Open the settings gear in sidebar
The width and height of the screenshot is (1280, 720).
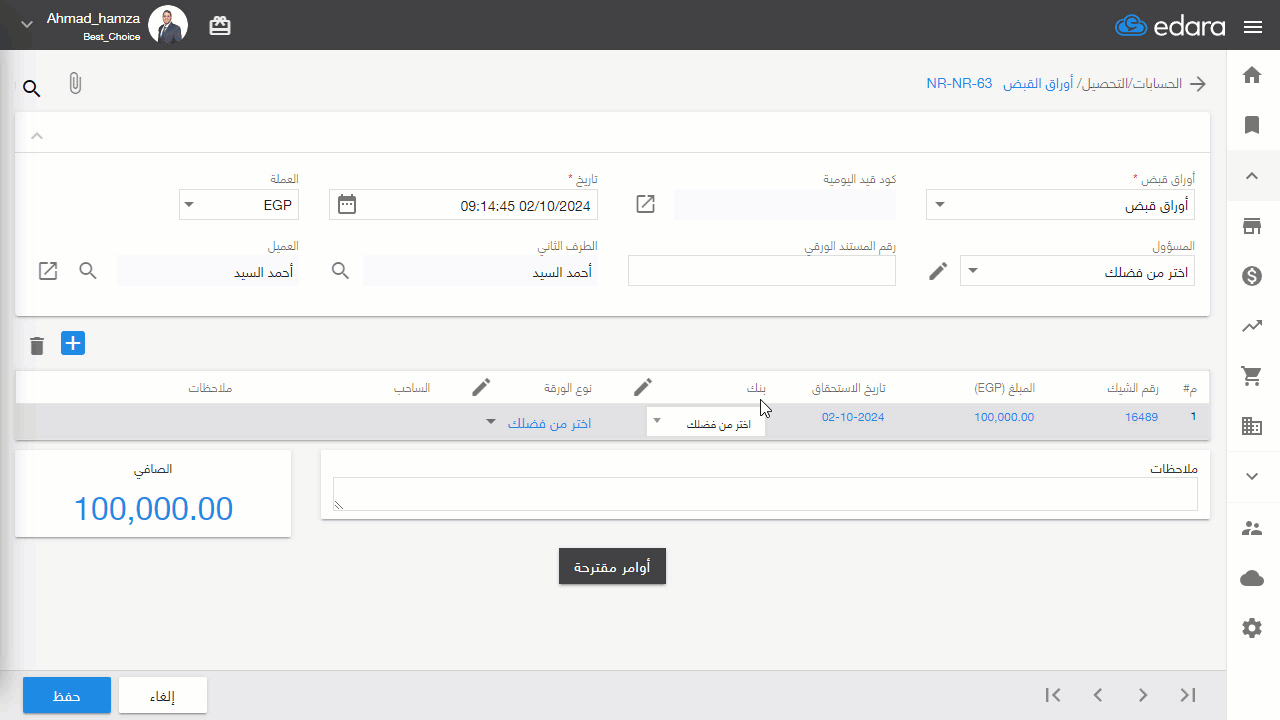(x=1252, y=628)
